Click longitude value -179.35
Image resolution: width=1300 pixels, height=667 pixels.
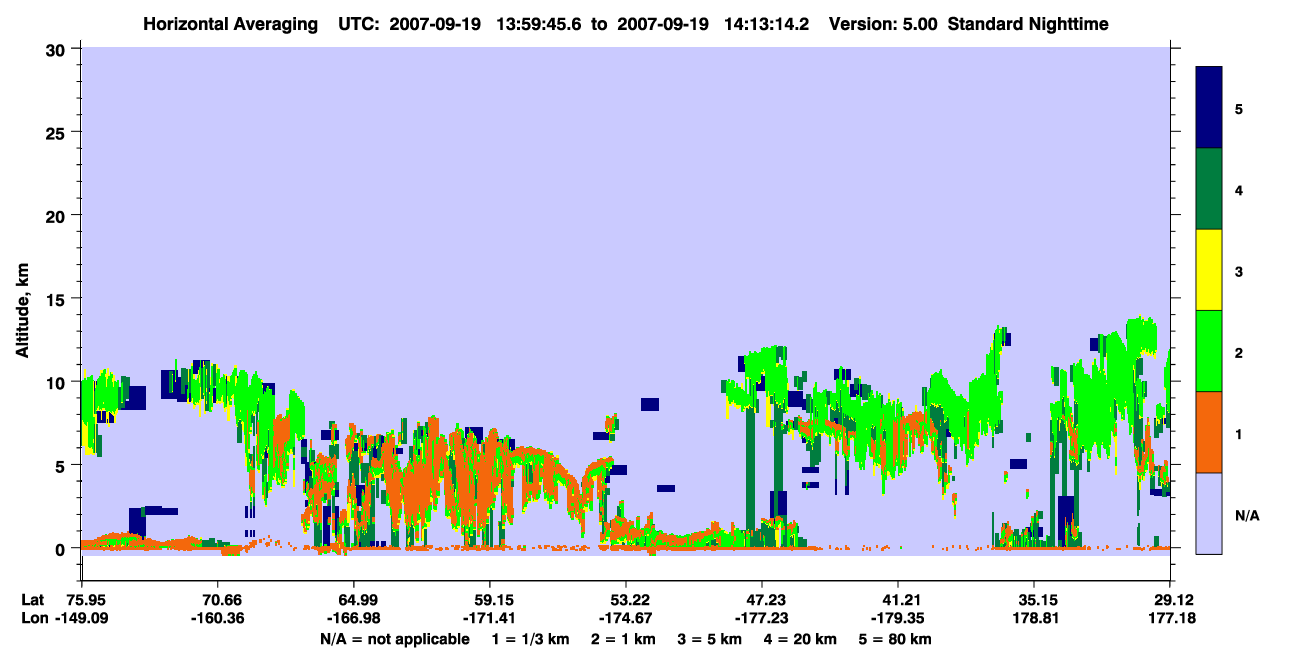(899, 618)
